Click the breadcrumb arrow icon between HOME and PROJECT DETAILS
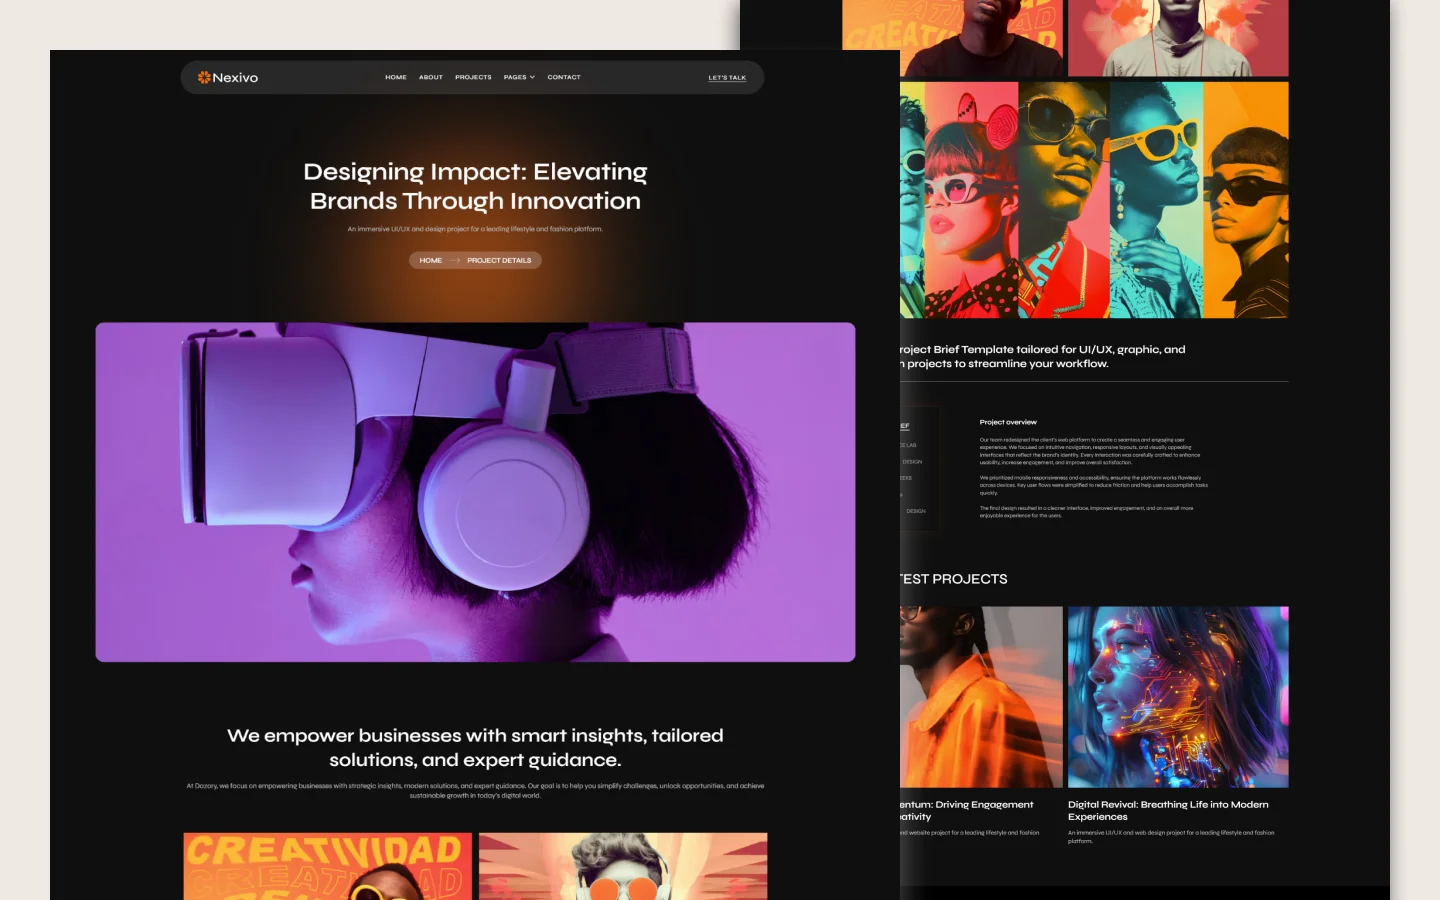 point(455,260)
